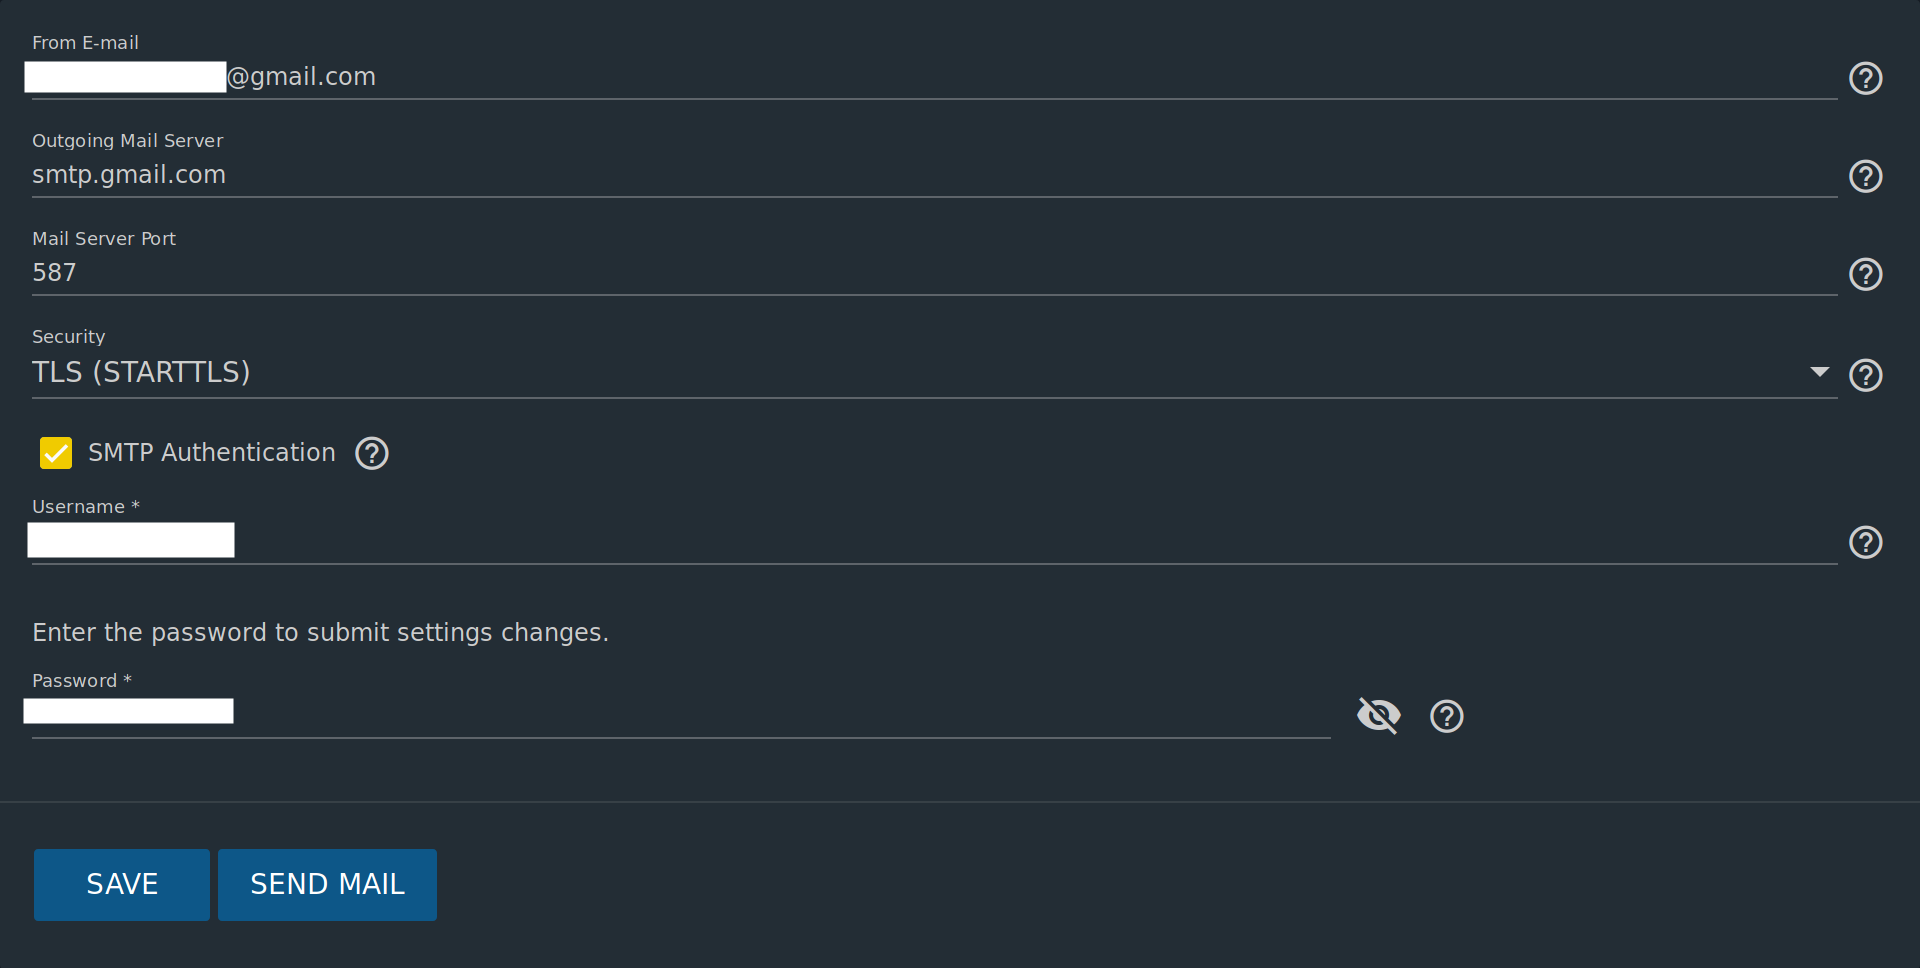Click into the Password input field
This screenshot has height=968, width=1920.
(700, 712)
